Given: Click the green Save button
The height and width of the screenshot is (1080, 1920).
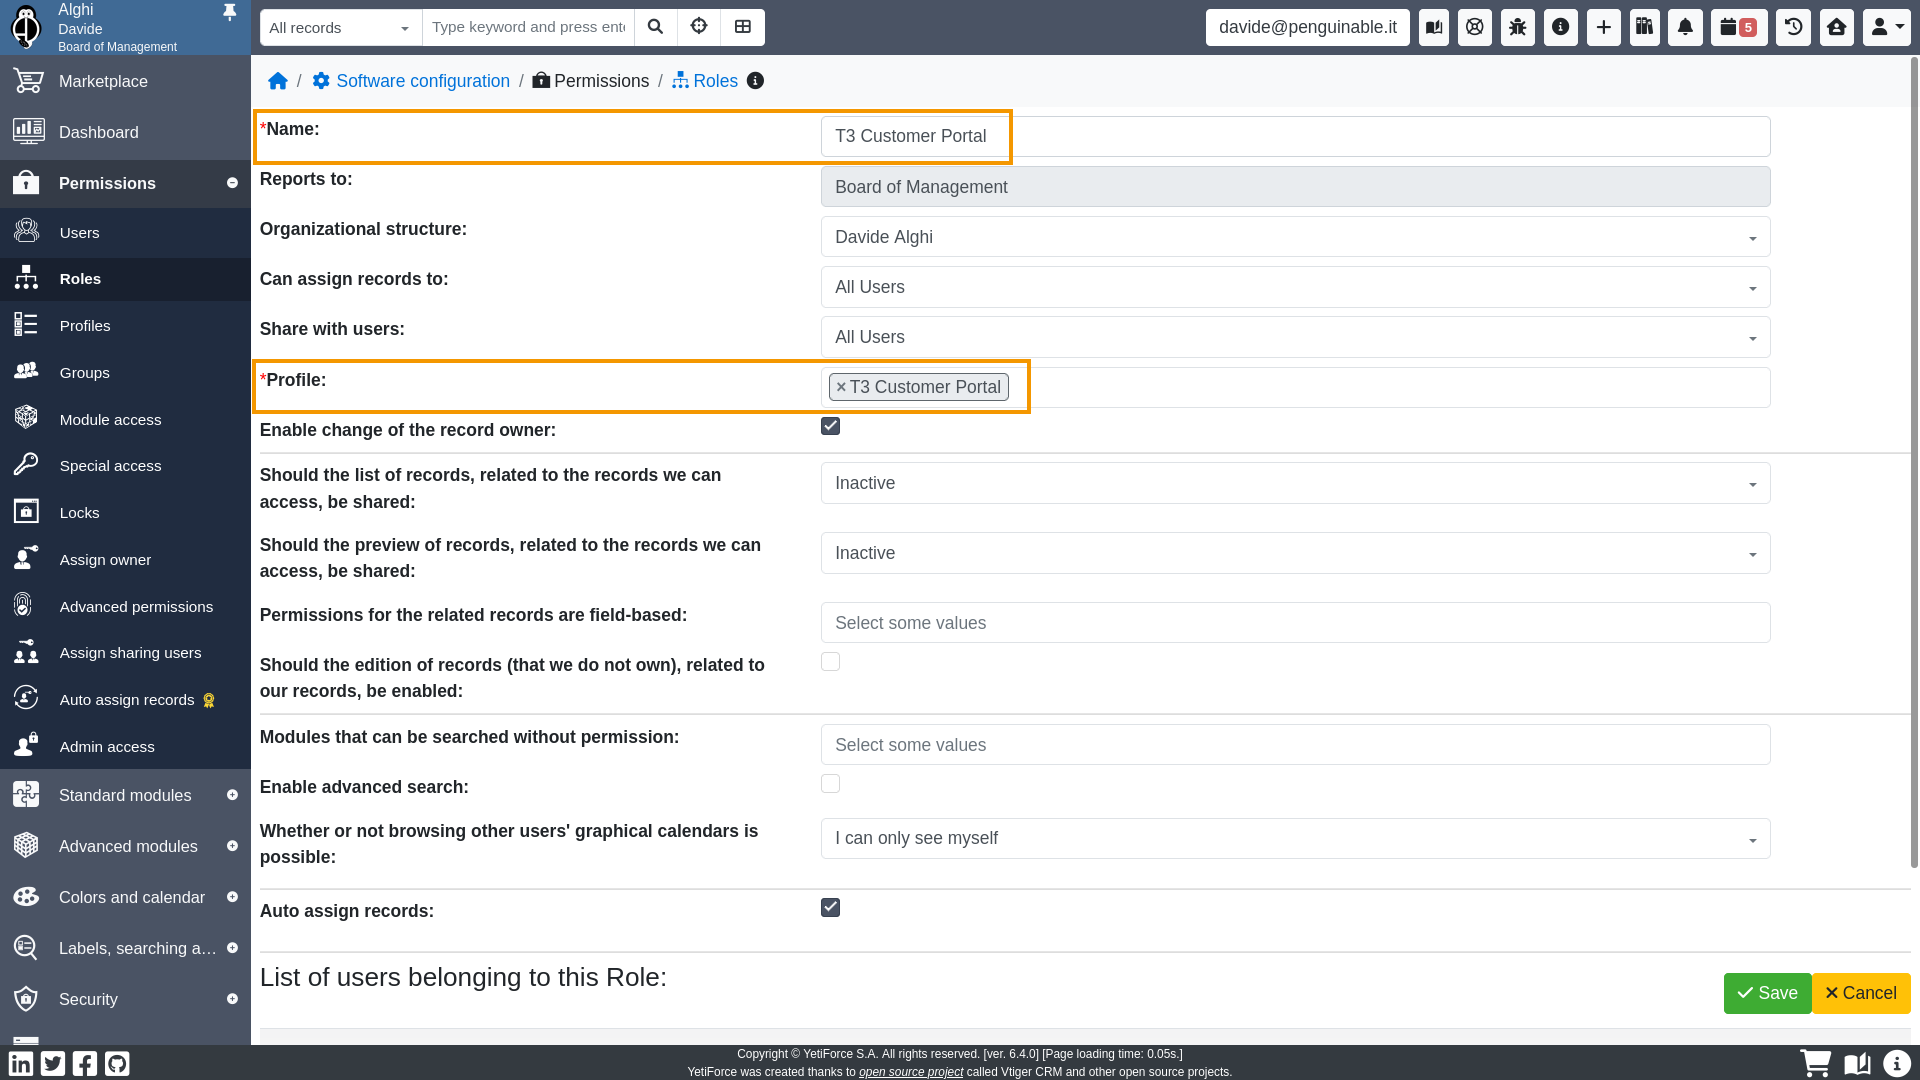Looking at the screenshot, I should (x=1767, y=993).
